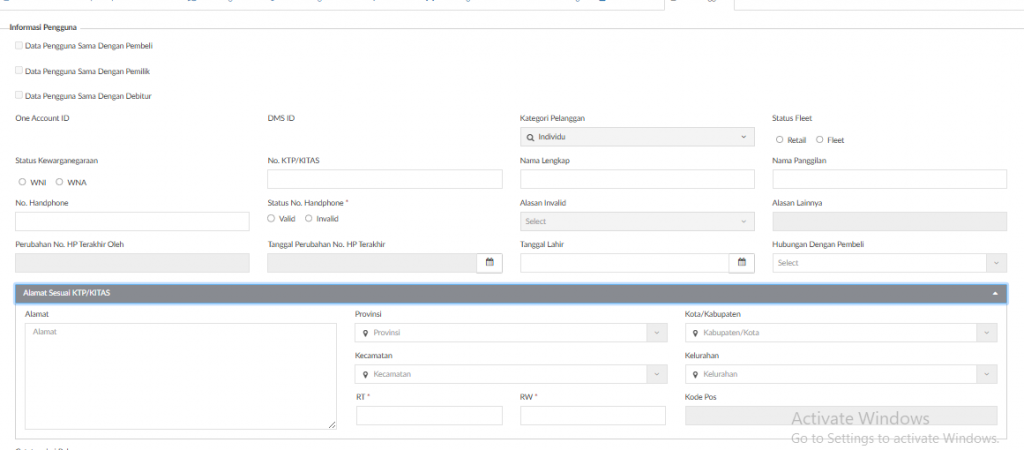Expand the Kabupaten/Kota dropdown
The image size is (1024, 450).
(840, 333)
